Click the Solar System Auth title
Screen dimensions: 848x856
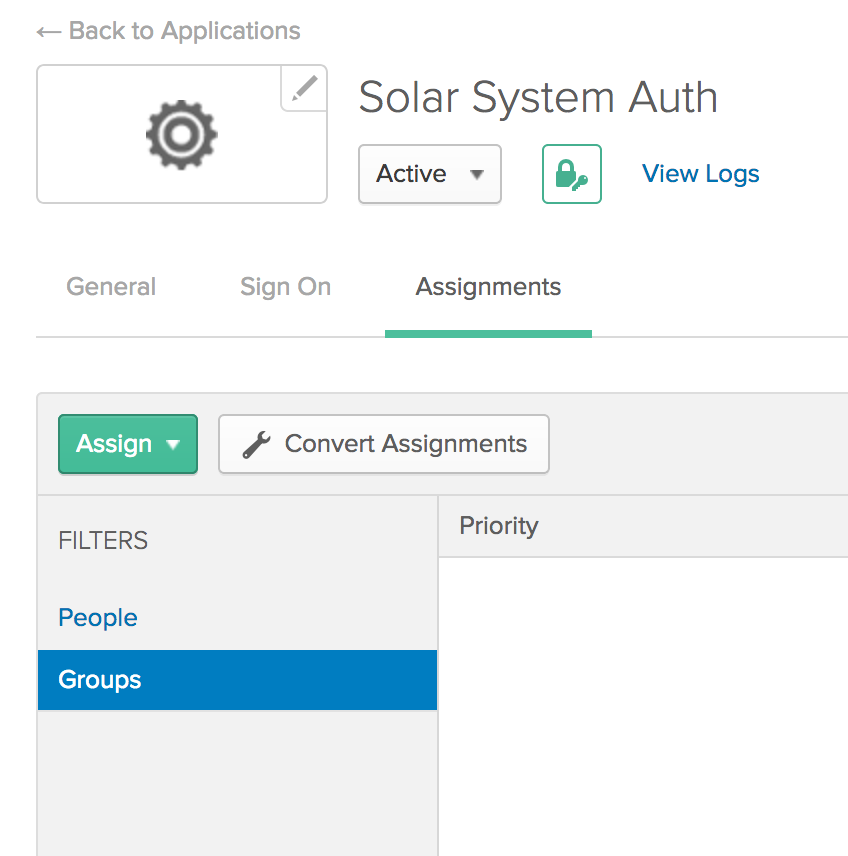[538, 98]
